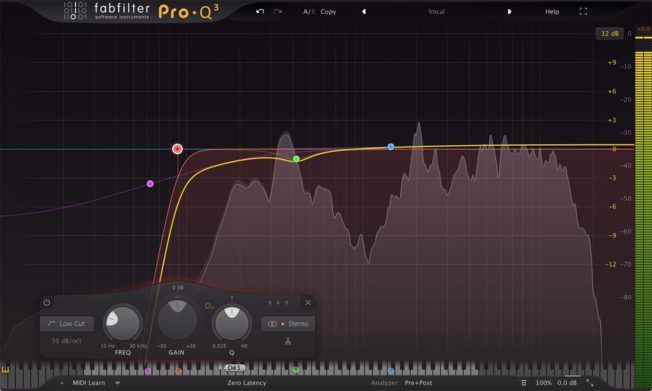
Task: Click the D#3 note label on piano
Action: coord(234,368)
